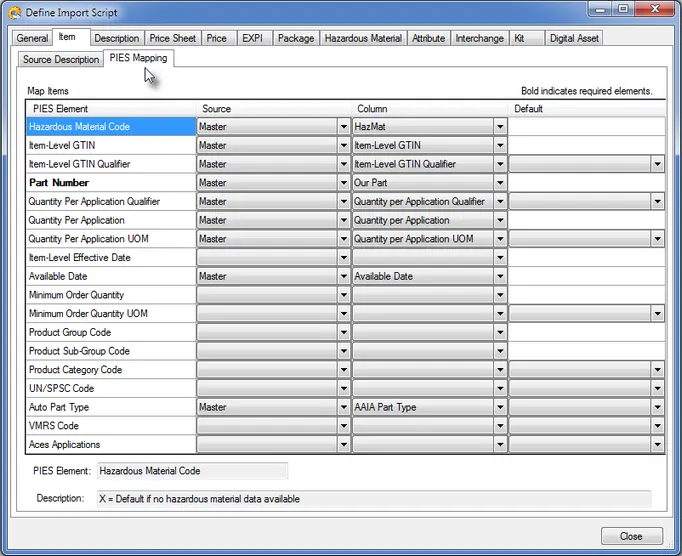Open Column dropdown for Part Number row

(x=499, y=183)
